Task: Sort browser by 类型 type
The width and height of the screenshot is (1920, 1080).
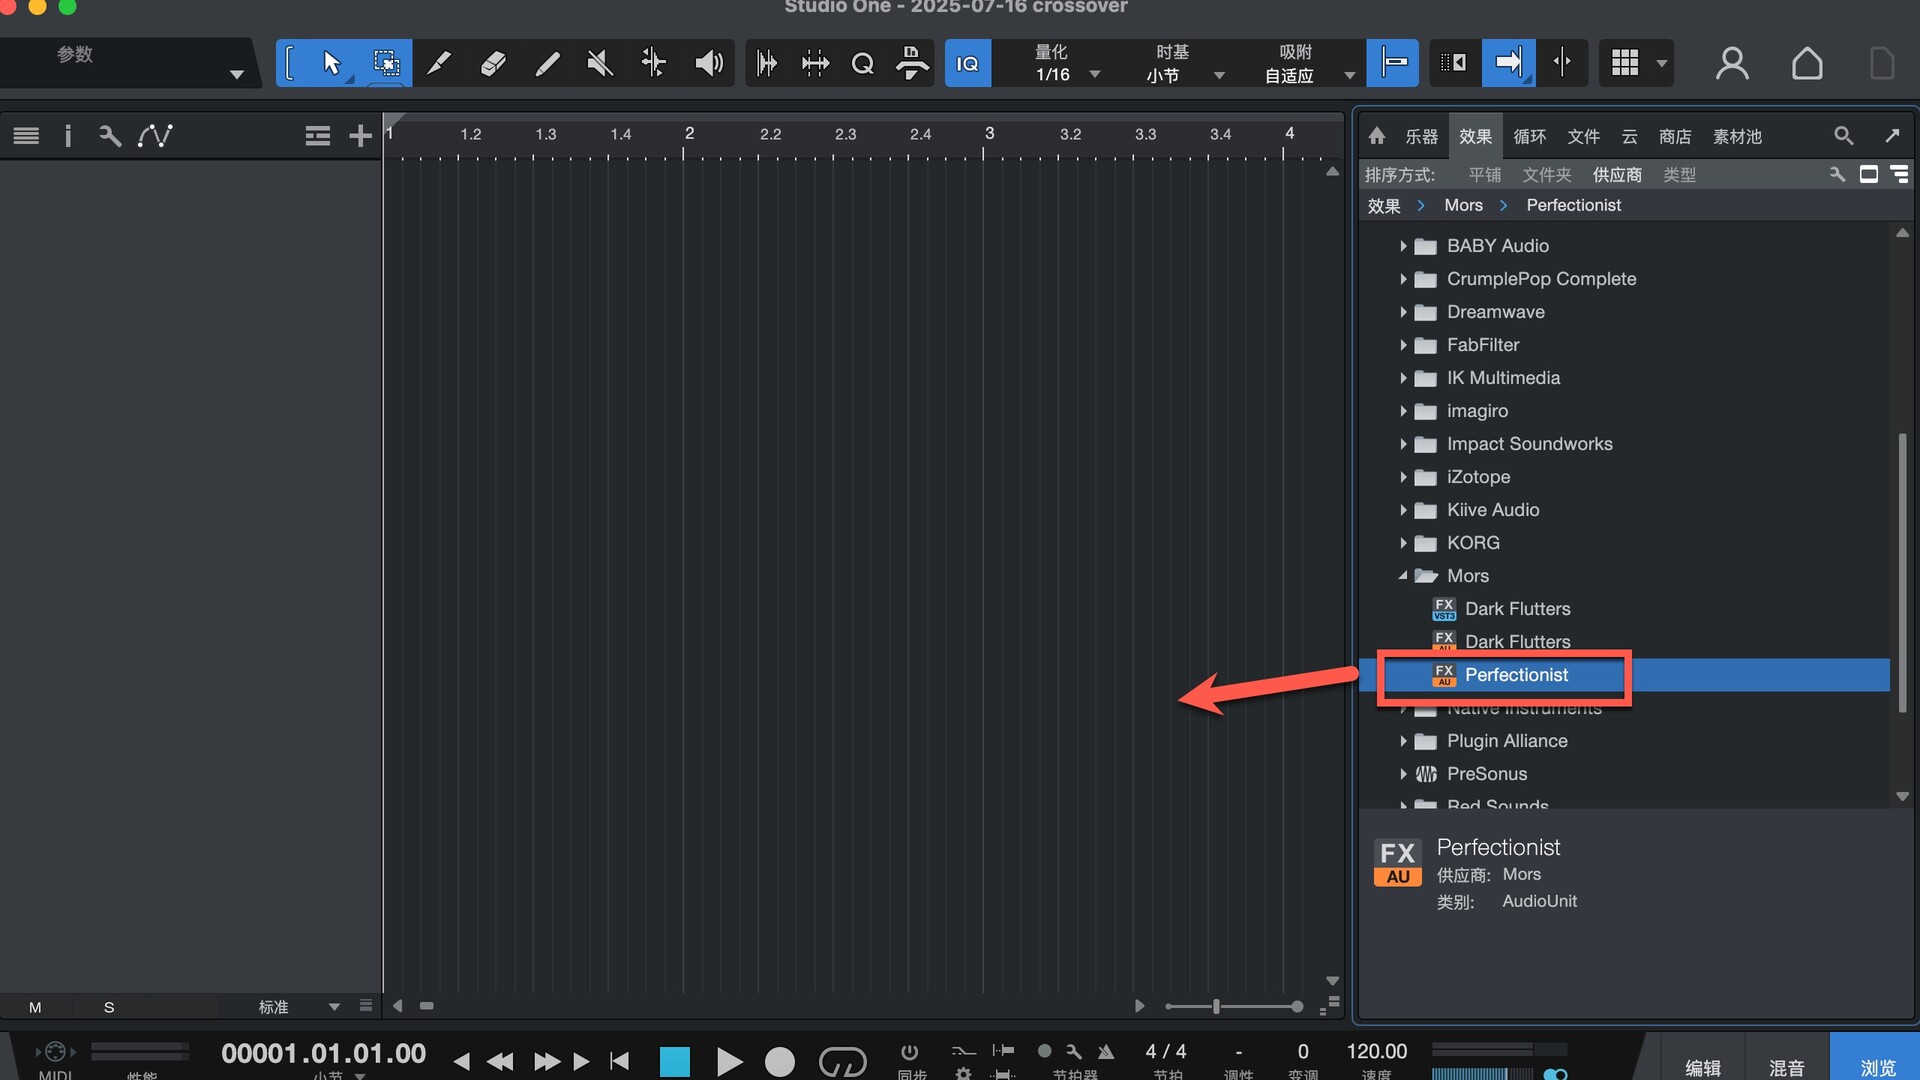Action: [x=1679, y=175]
